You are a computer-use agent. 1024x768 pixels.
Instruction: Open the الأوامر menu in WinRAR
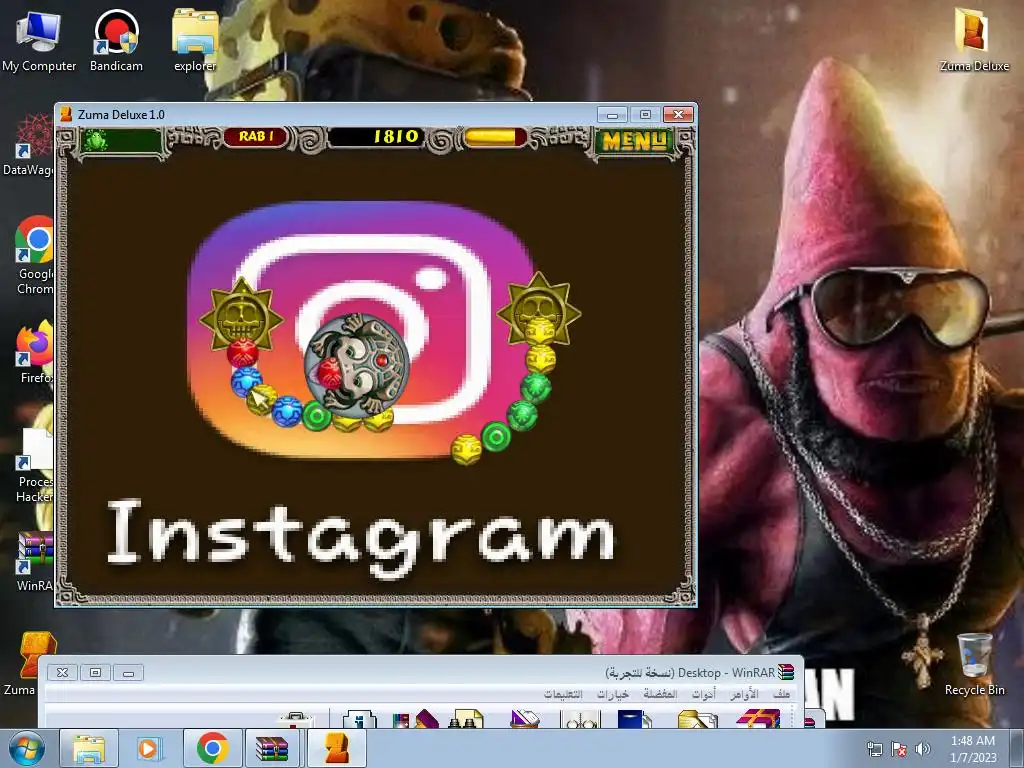click(x=744, y=694)
